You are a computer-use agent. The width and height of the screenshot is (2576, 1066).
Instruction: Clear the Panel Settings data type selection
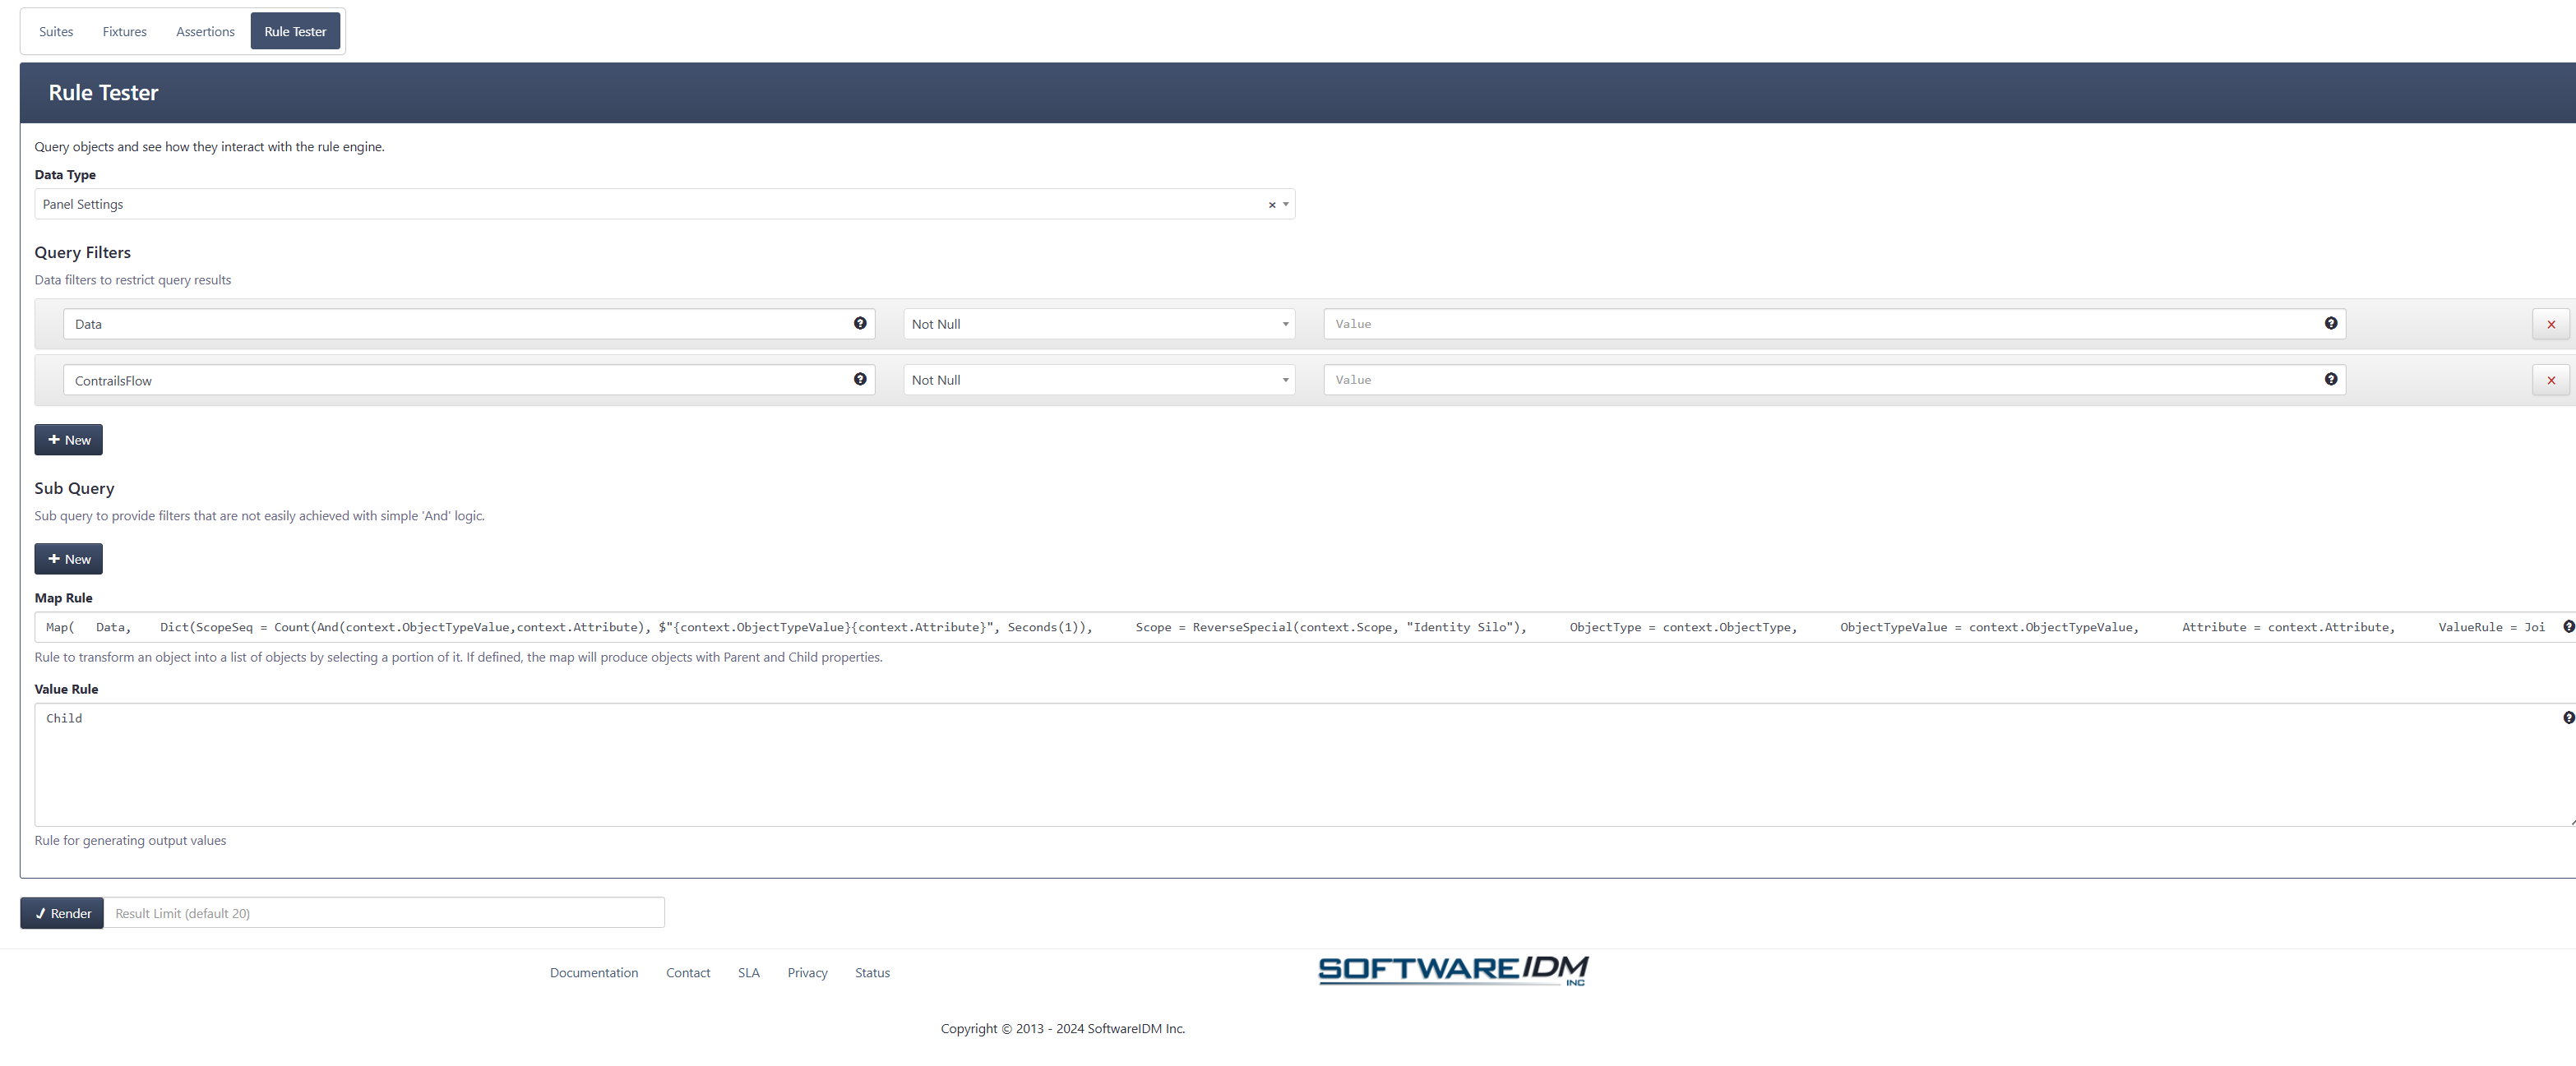pos(1272,204)
